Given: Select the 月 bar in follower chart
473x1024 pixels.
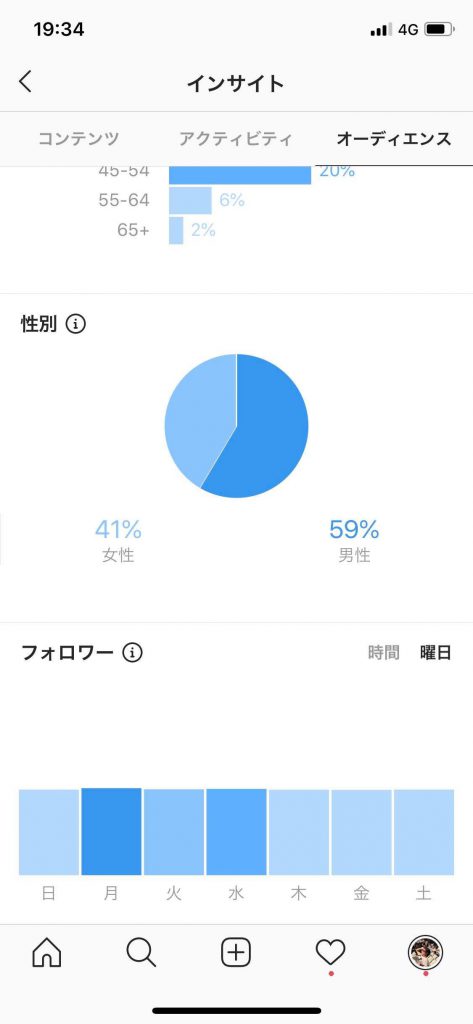Looking at the screenshot, I should pyautogui.click(x=111, y=831).
